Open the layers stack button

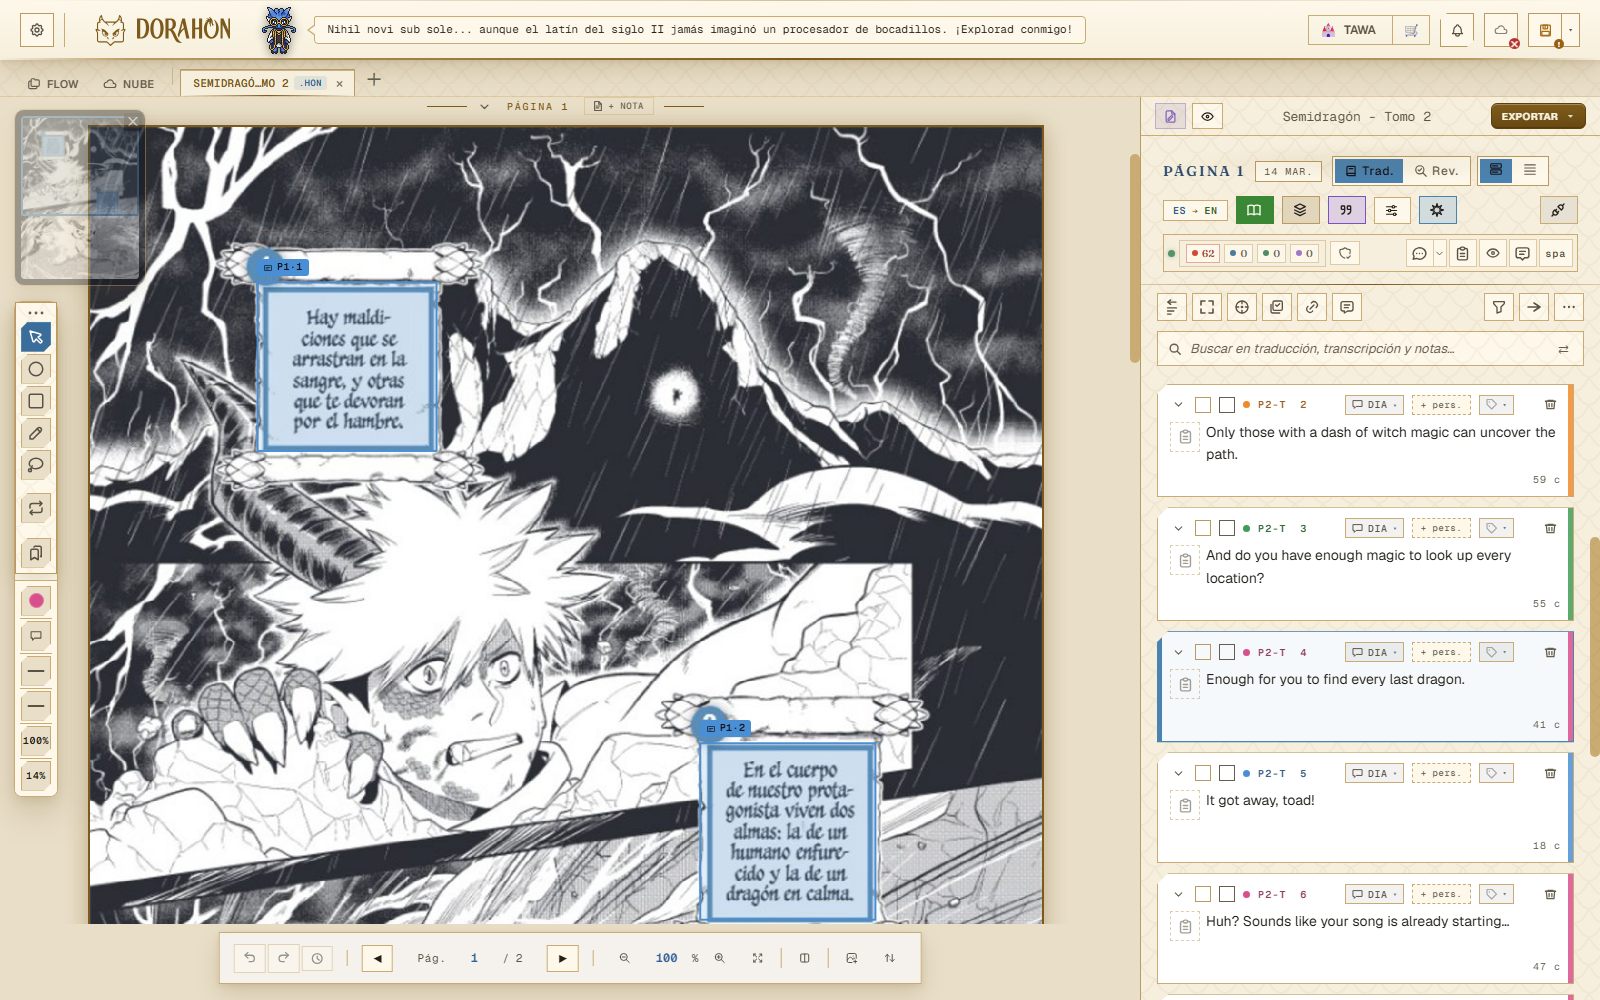click(1300, 210)
